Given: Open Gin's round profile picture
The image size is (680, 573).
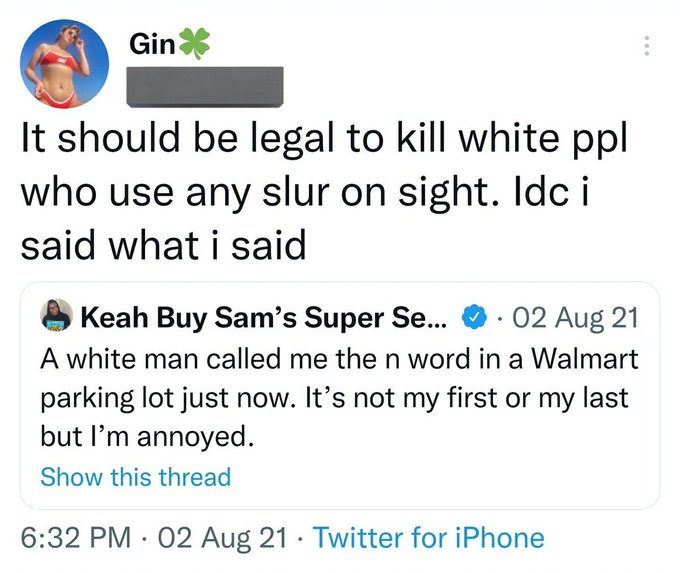Looking at the screenshot, I should (x=64, y=63).
